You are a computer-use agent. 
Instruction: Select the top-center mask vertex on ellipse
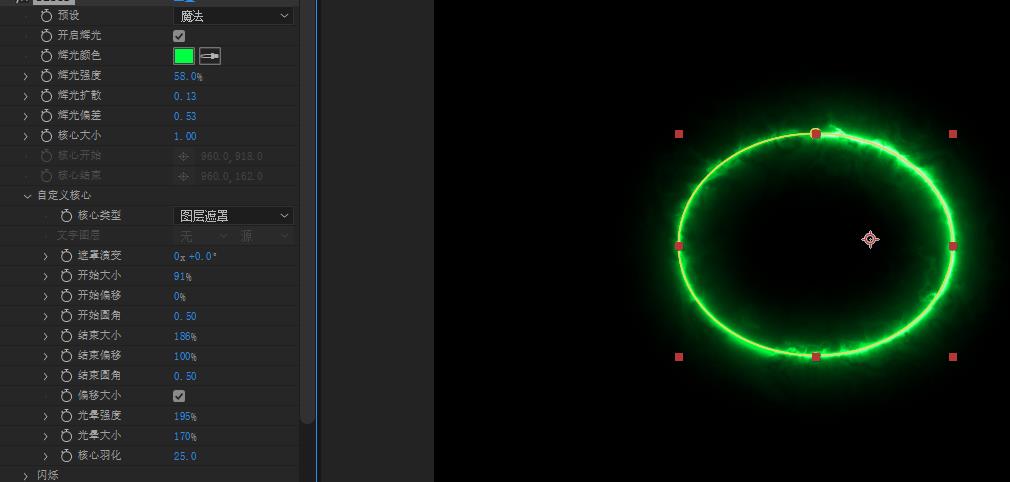pos(816,134)
